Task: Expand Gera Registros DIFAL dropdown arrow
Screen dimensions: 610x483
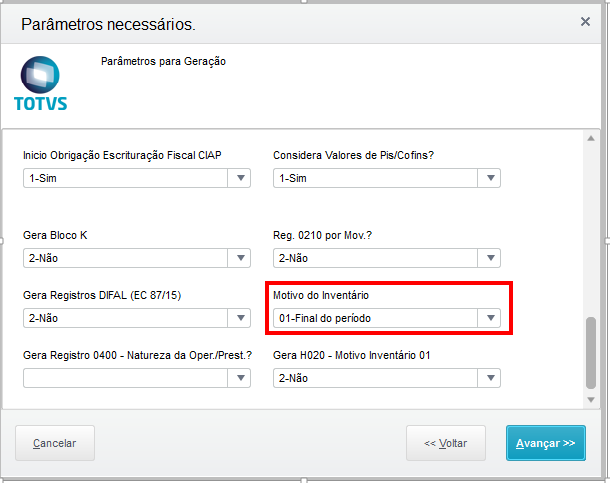Action: click(x=241, y=318)
